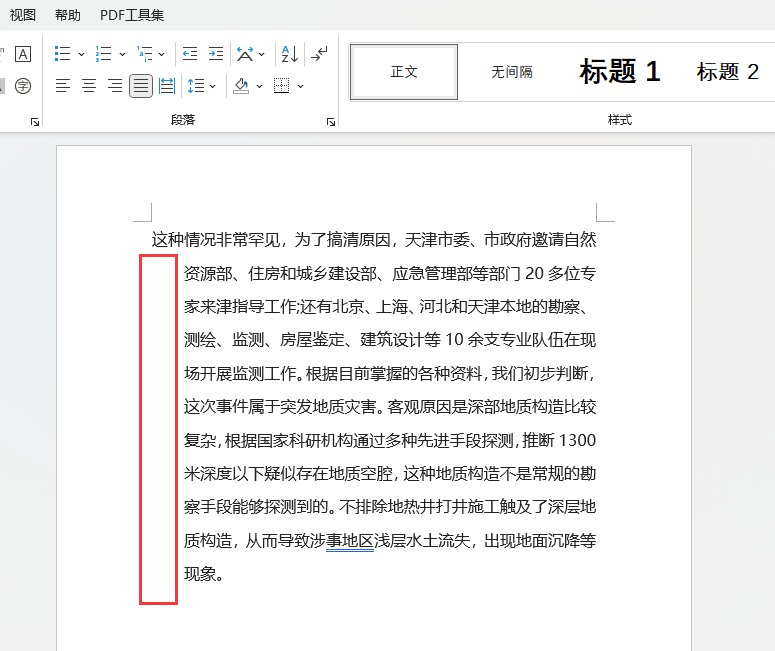This screenshot has width=775, height=651.
Task: Decrease the paragraph indent
Action: [x=190, y=54]
